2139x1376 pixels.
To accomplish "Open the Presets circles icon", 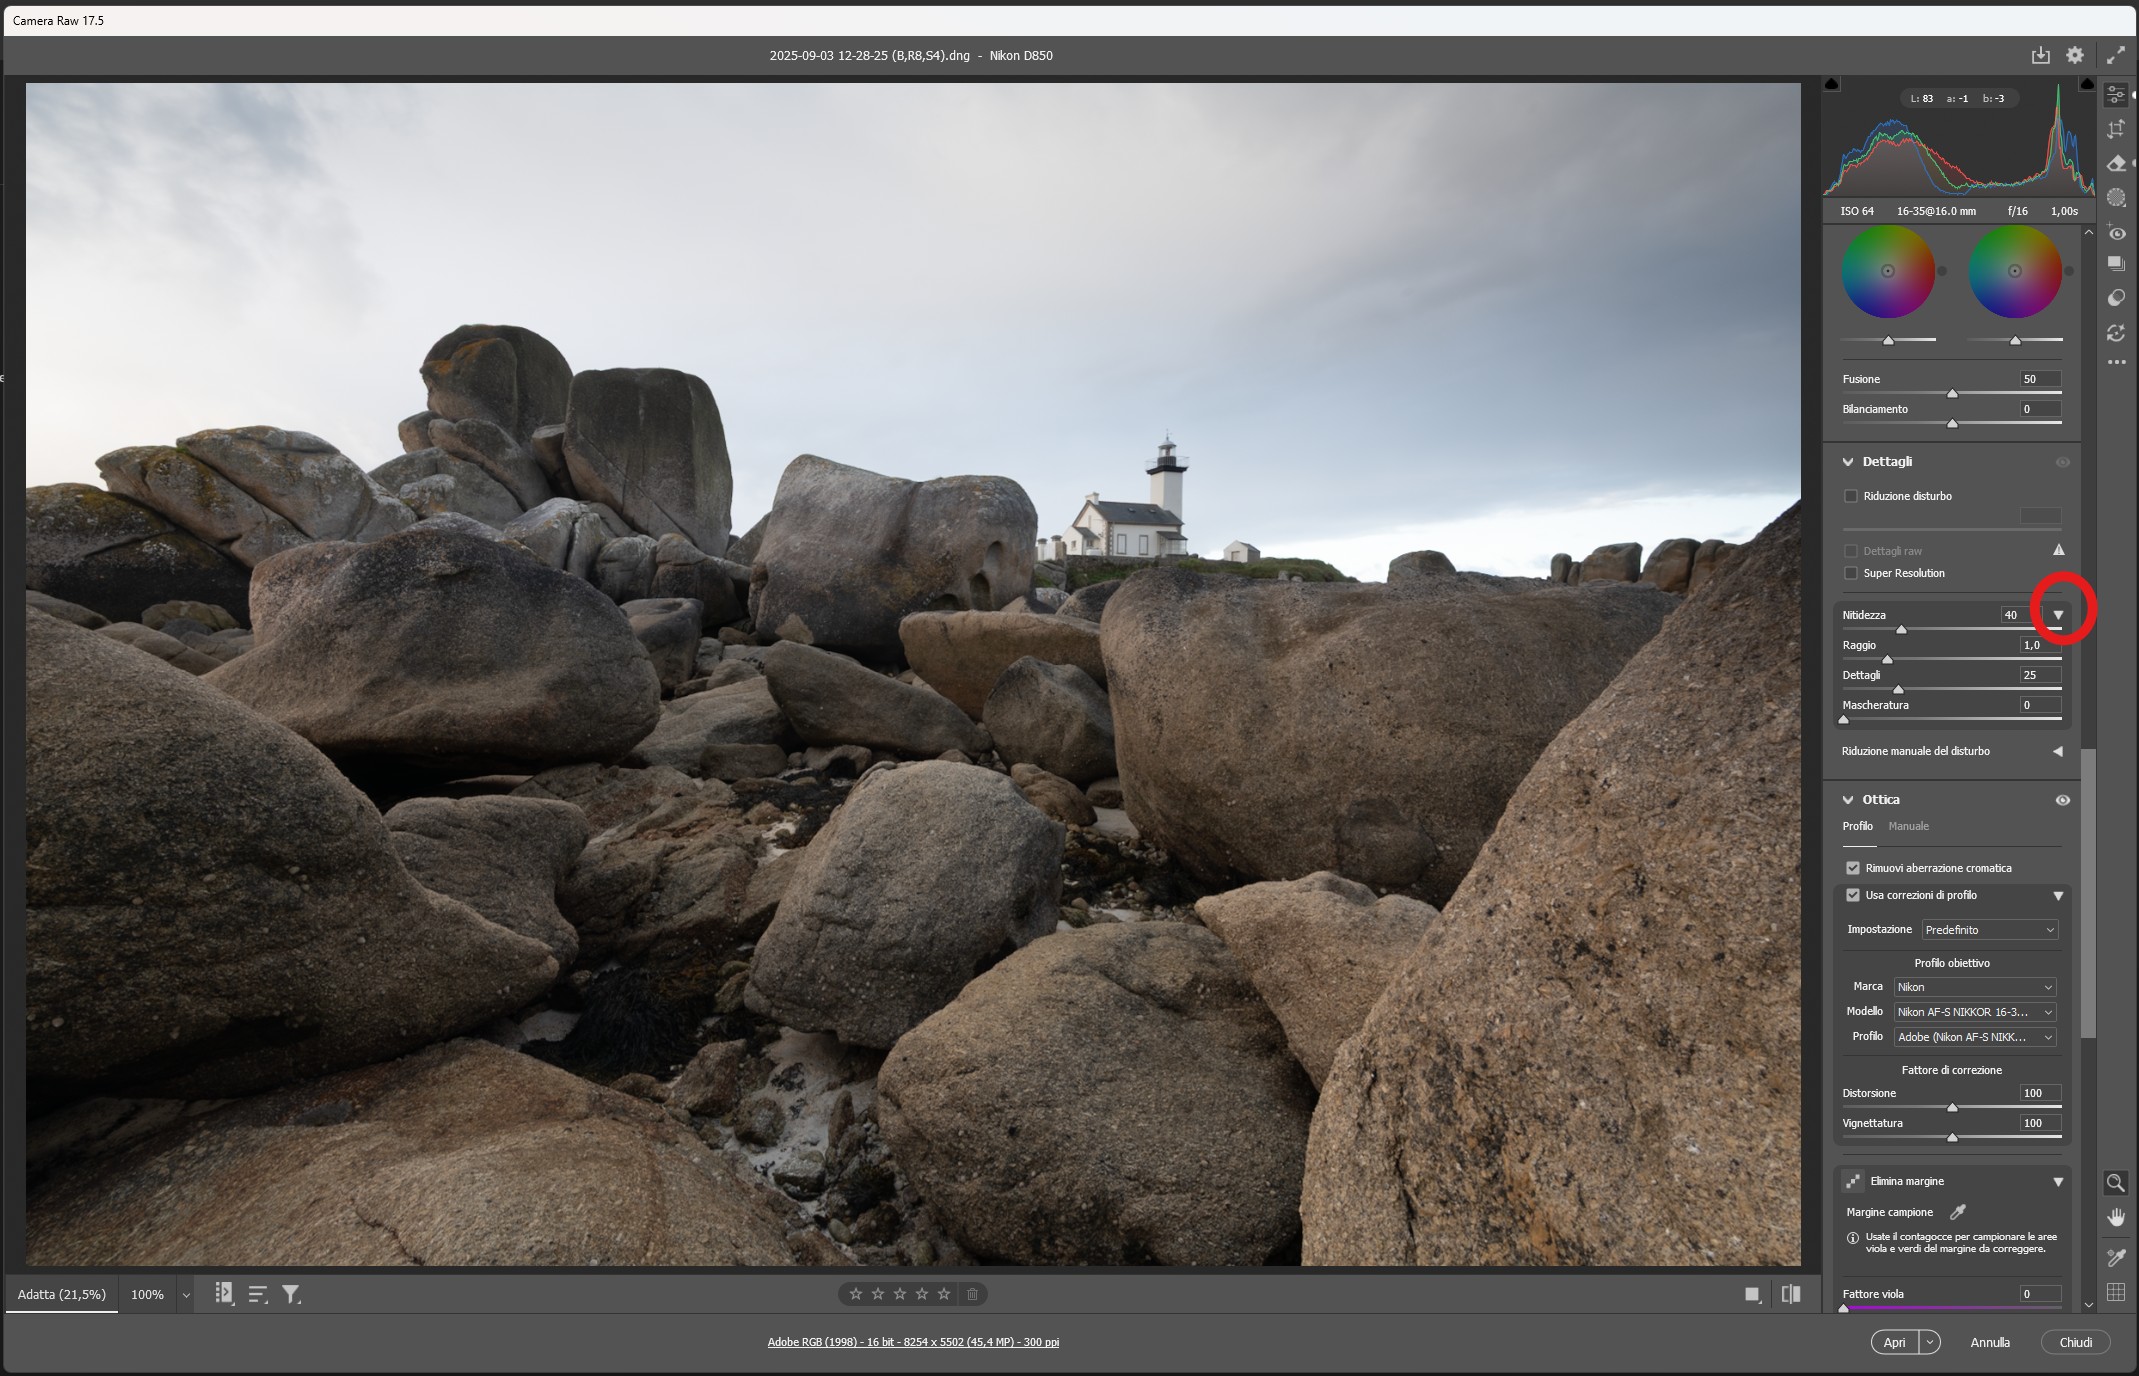I will (2116, 298).
